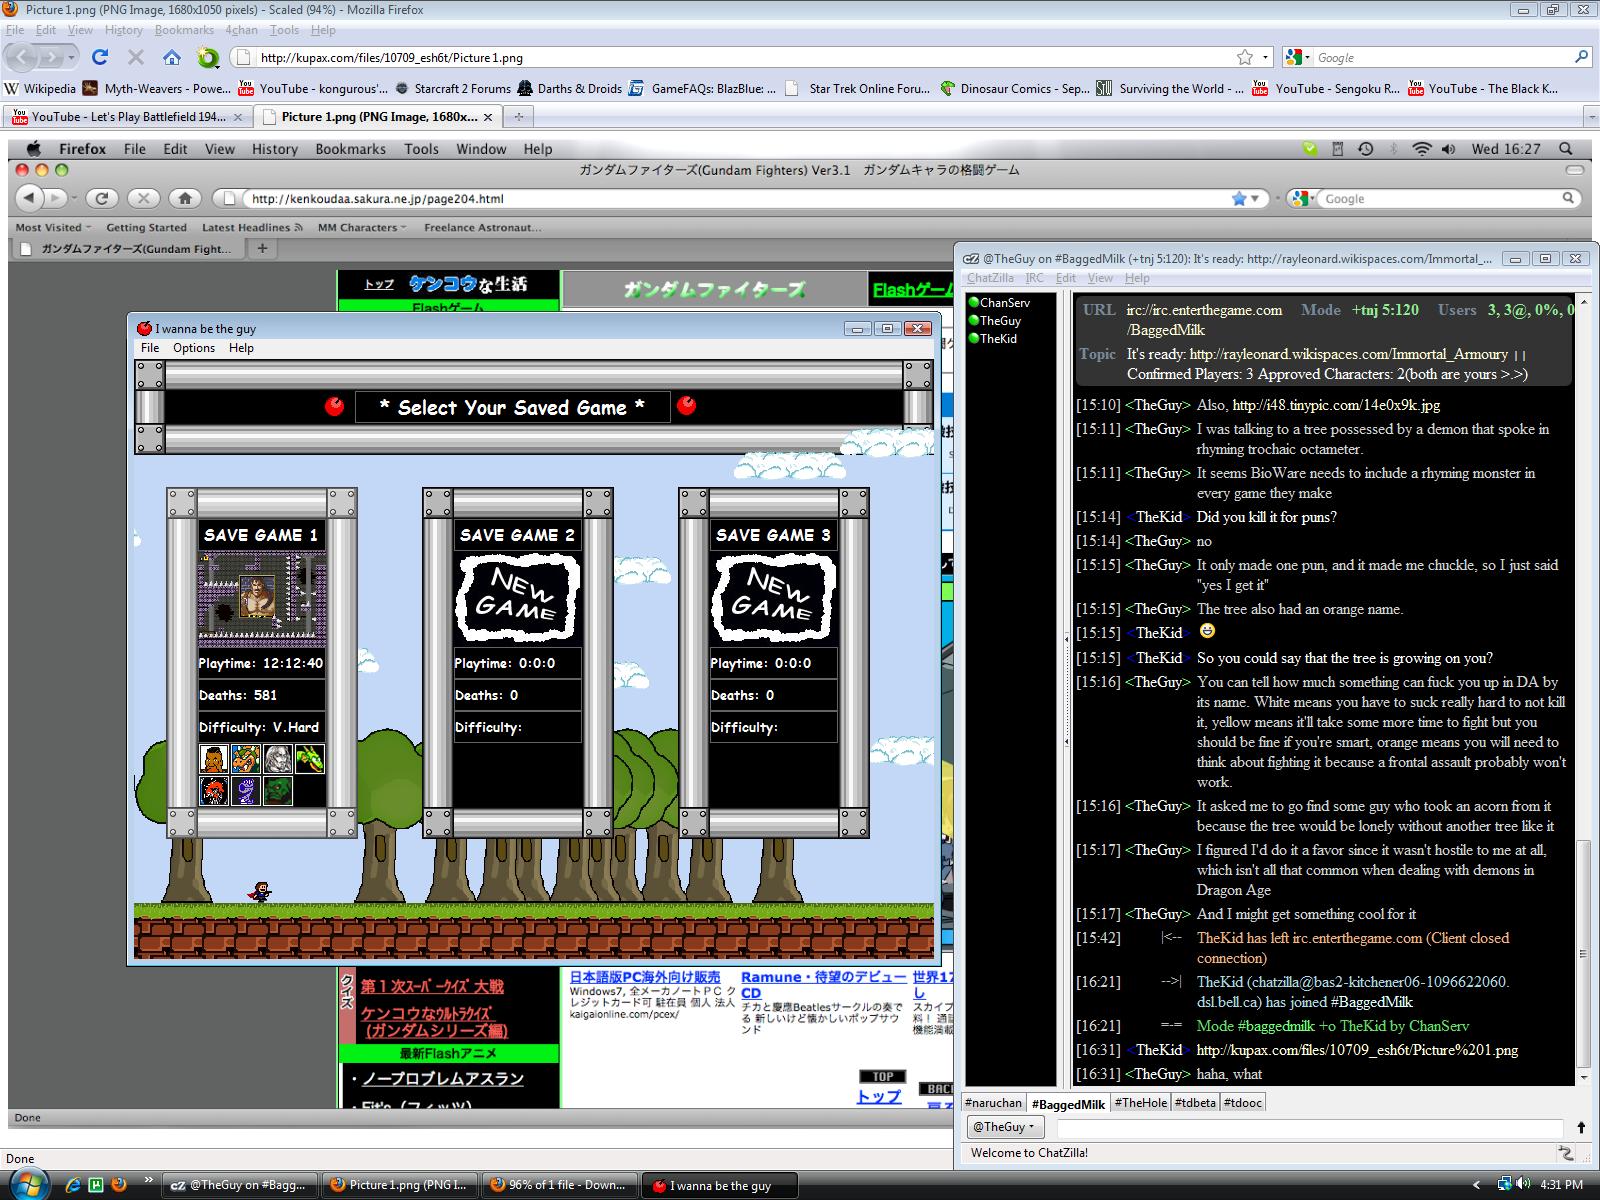Screen dimensions: 1600x1200
Task: Bookmark this page with the star icon
Action: 1245,57
